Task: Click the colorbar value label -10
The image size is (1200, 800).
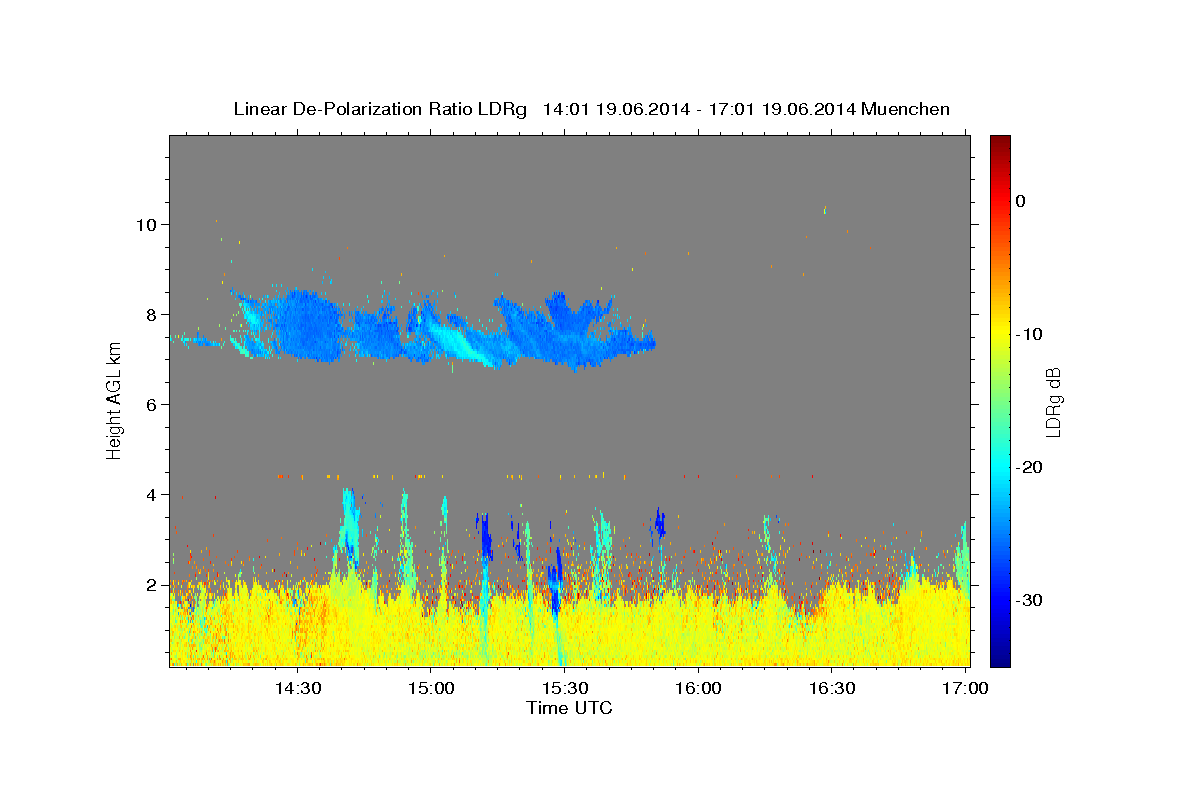Action: (1030, 334)
